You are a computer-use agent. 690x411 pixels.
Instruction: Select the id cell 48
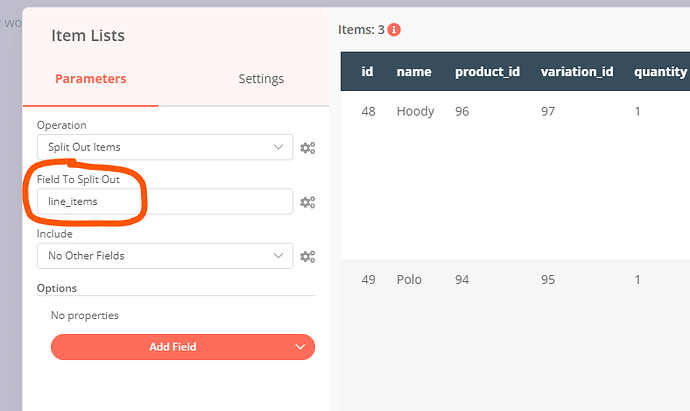368,111
